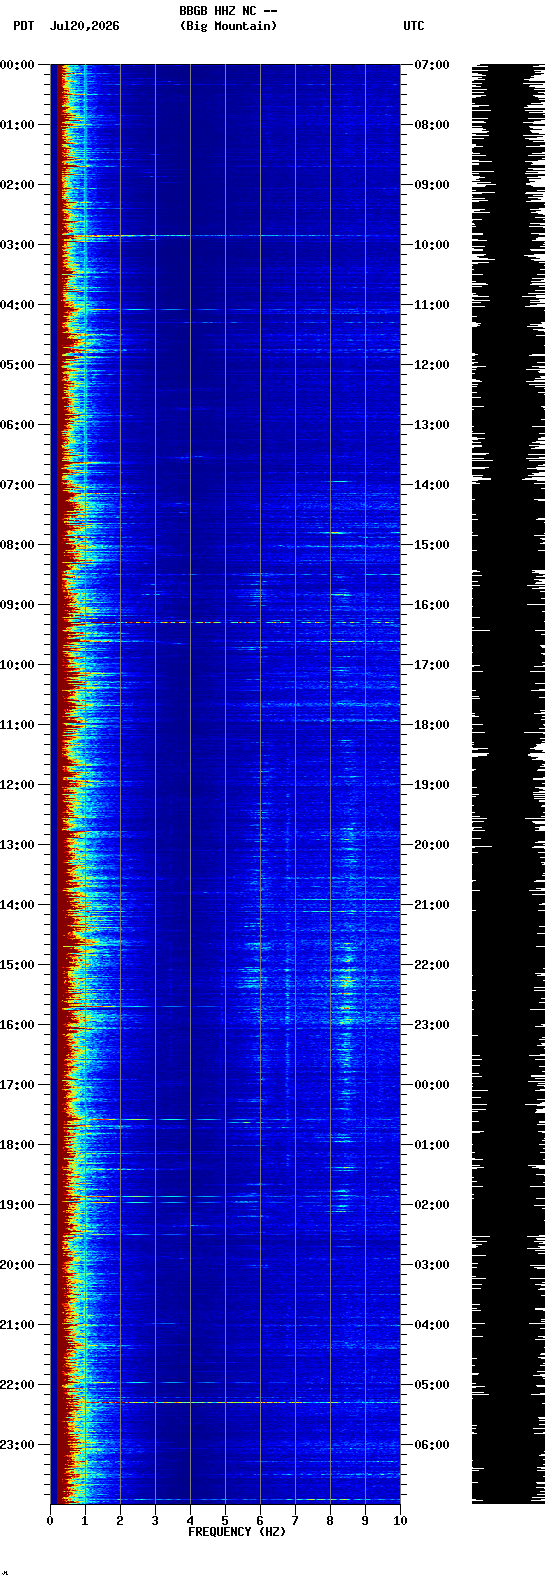Click the '21:00' PDT time label
The width and height of the screenshot is (552, 1584).
pyautogui.click(x=17, y=1325)
